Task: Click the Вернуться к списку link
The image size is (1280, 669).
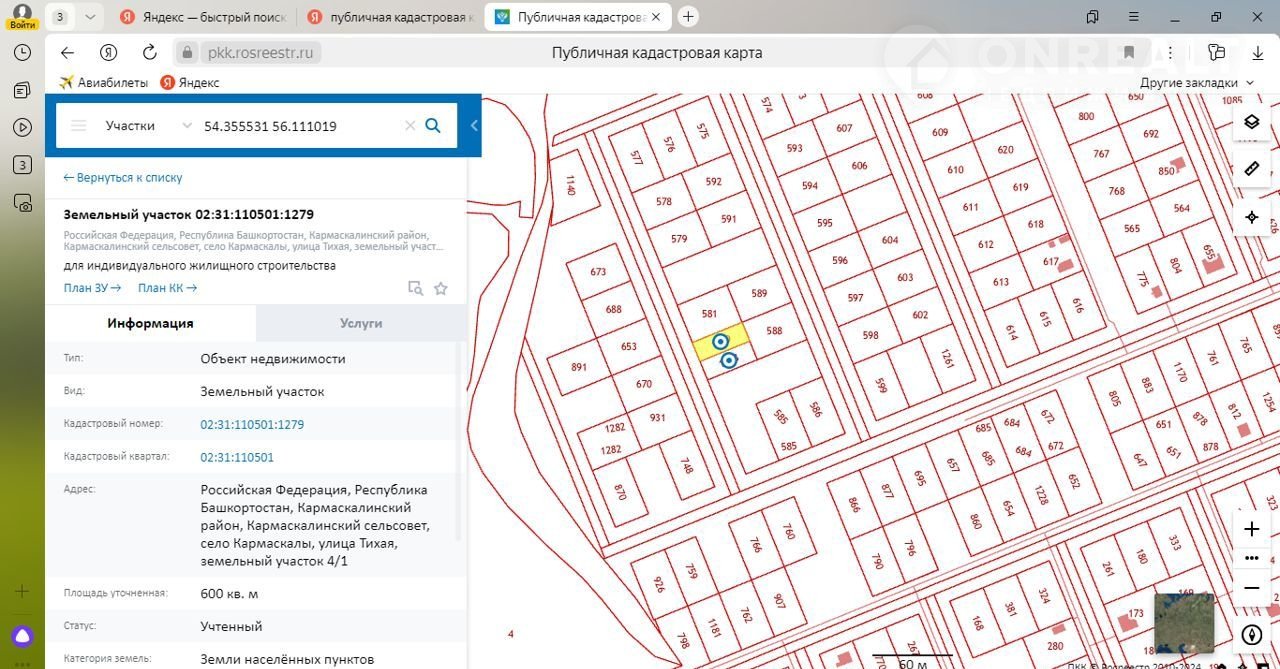Action: (x=123, y=177)
